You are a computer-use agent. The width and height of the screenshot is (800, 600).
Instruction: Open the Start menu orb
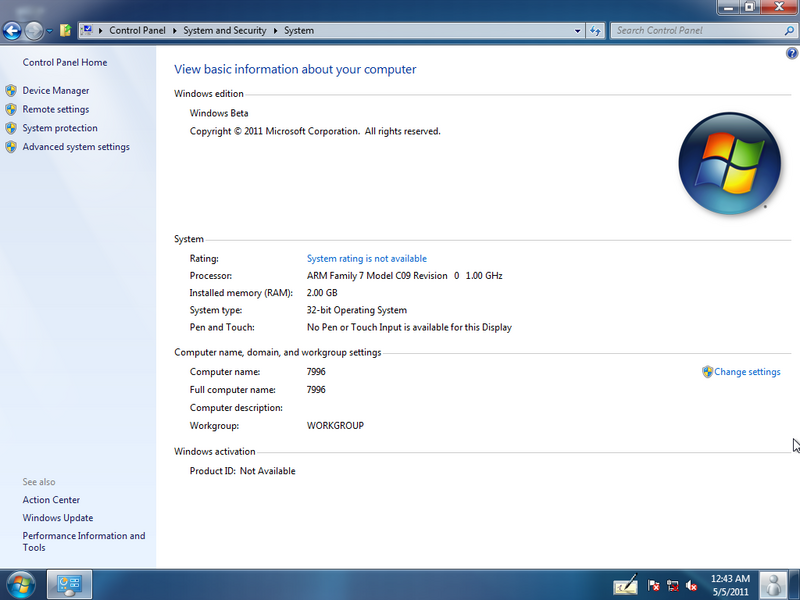tap(20, 585)
